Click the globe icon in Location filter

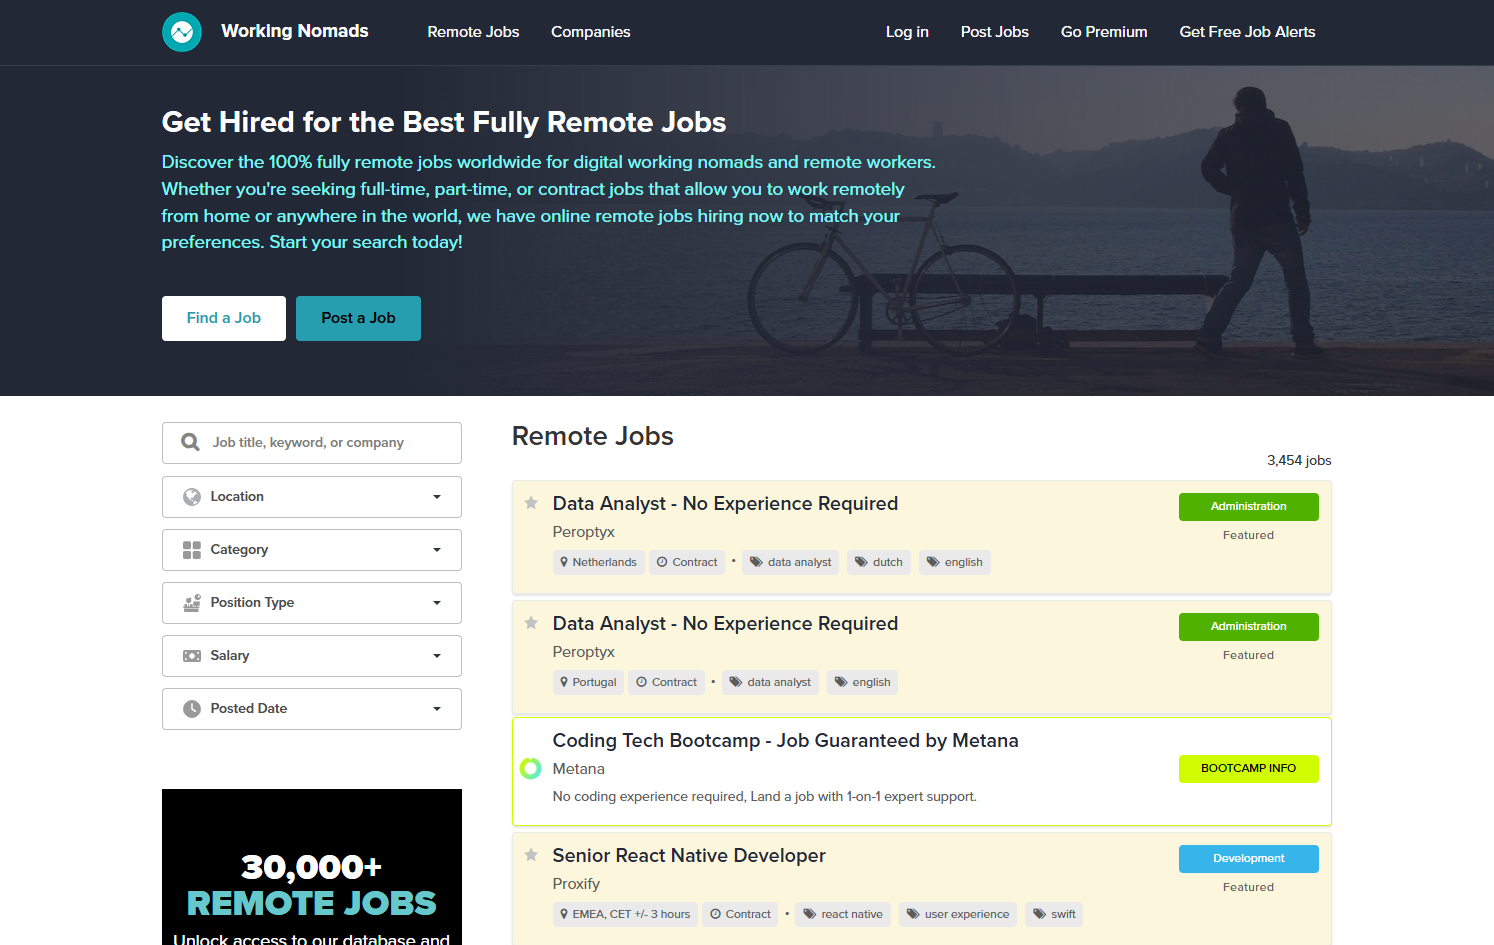pyautogui.click(x=192, y=497)
